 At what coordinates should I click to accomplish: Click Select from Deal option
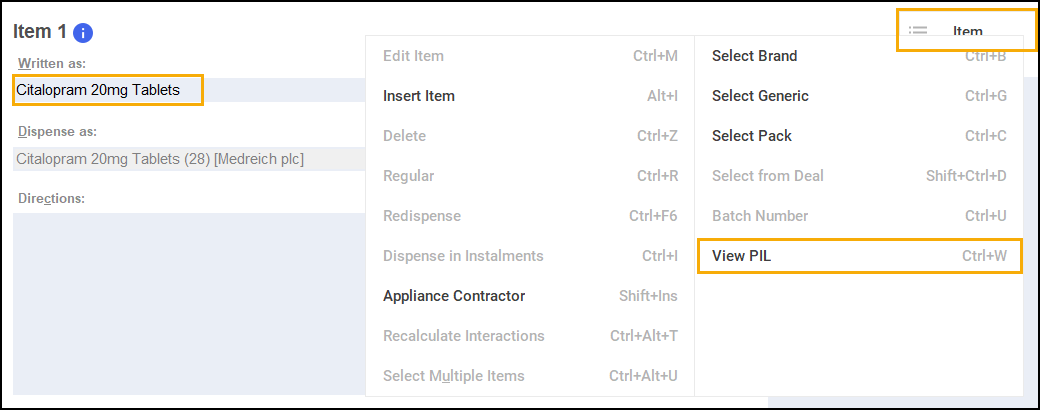click(x=859, y=176)
